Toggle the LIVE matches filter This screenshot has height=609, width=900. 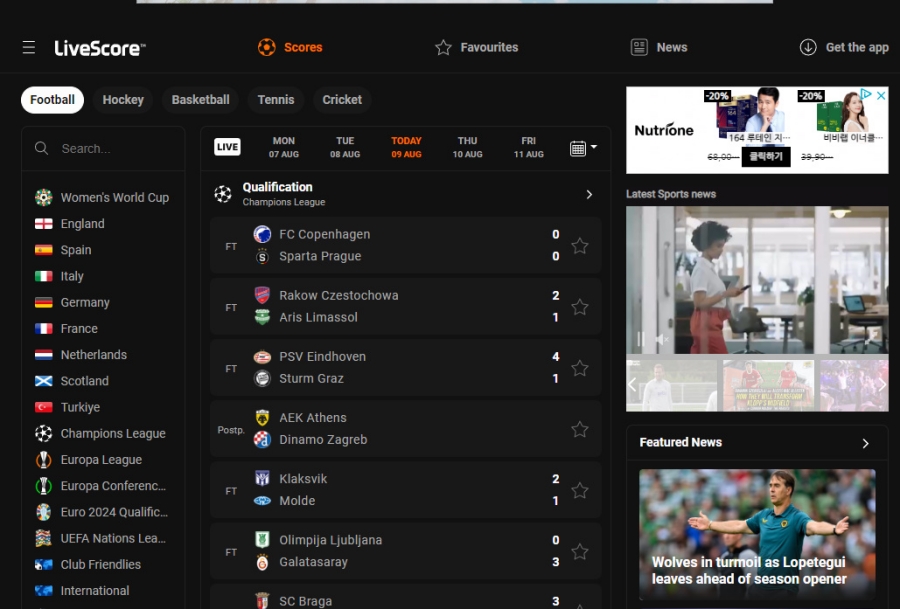(227, 147)
